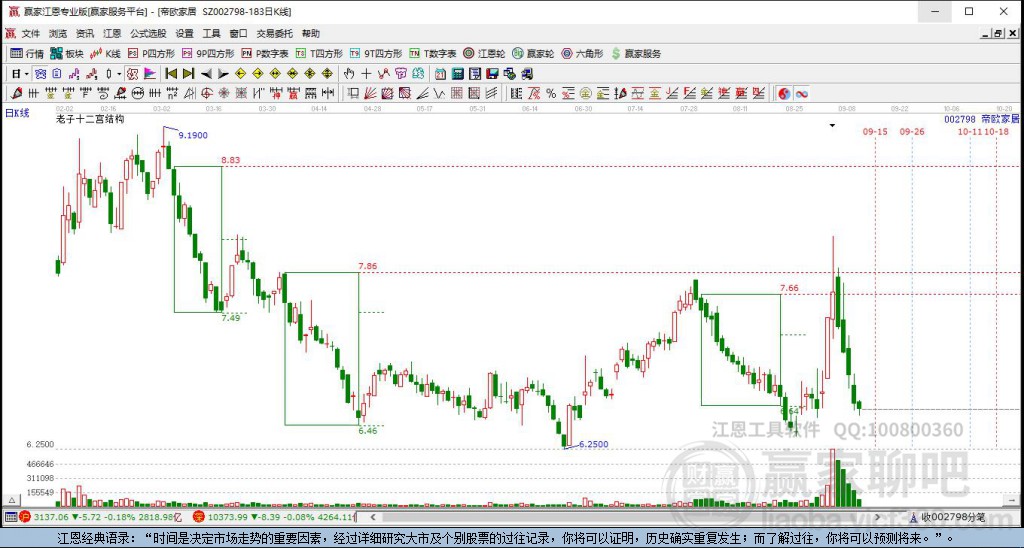Select the Gann fan lines tool

tap(370, 93)
